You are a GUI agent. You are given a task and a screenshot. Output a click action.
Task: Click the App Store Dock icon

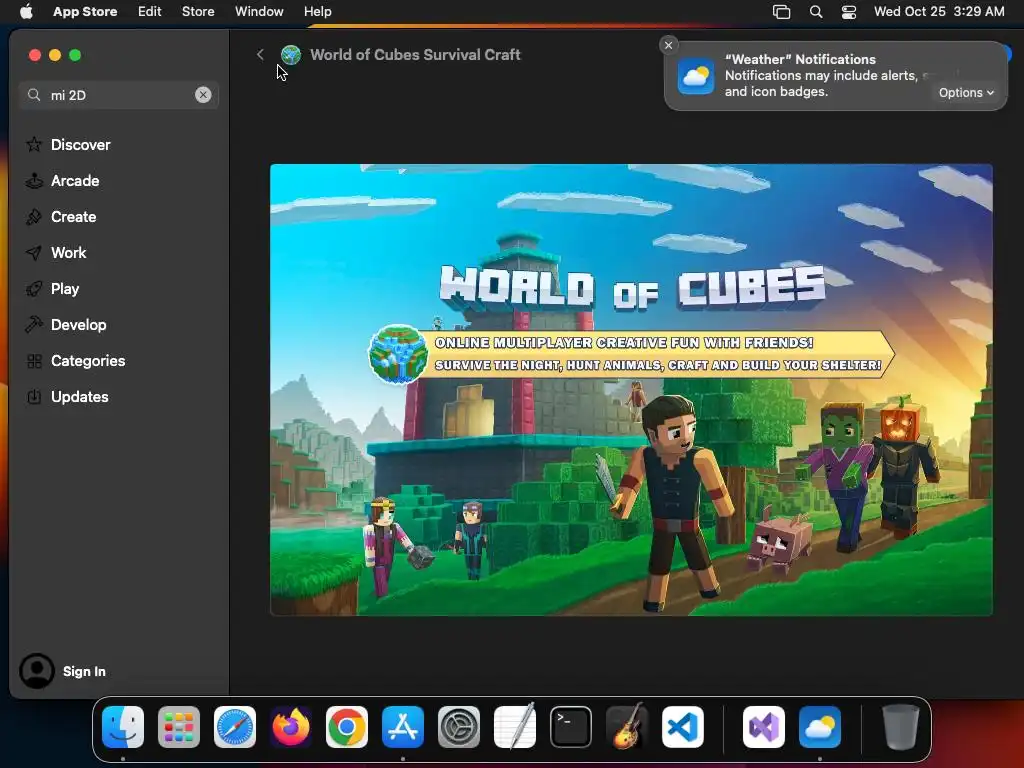coord(403,727)
